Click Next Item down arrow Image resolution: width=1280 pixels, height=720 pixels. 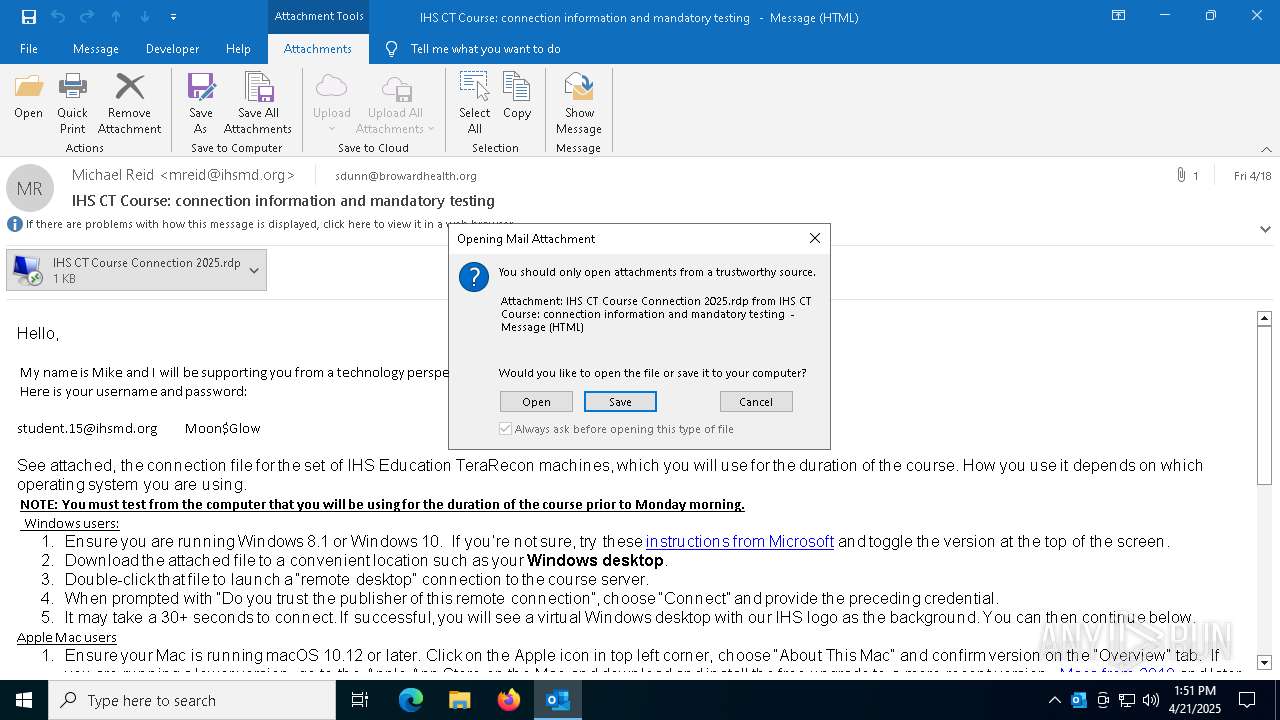(x=145, y=17)
